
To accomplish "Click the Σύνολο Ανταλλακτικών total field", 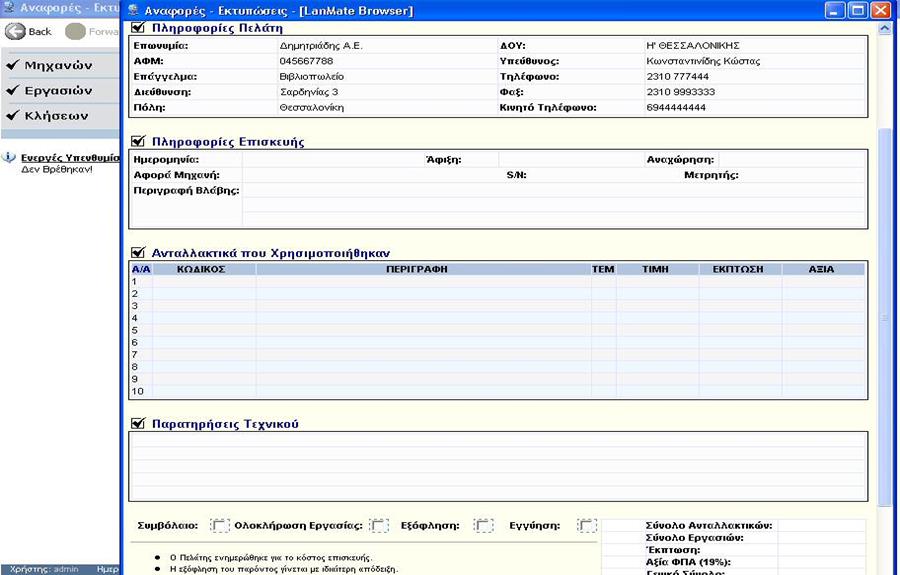I will [821, 526].
